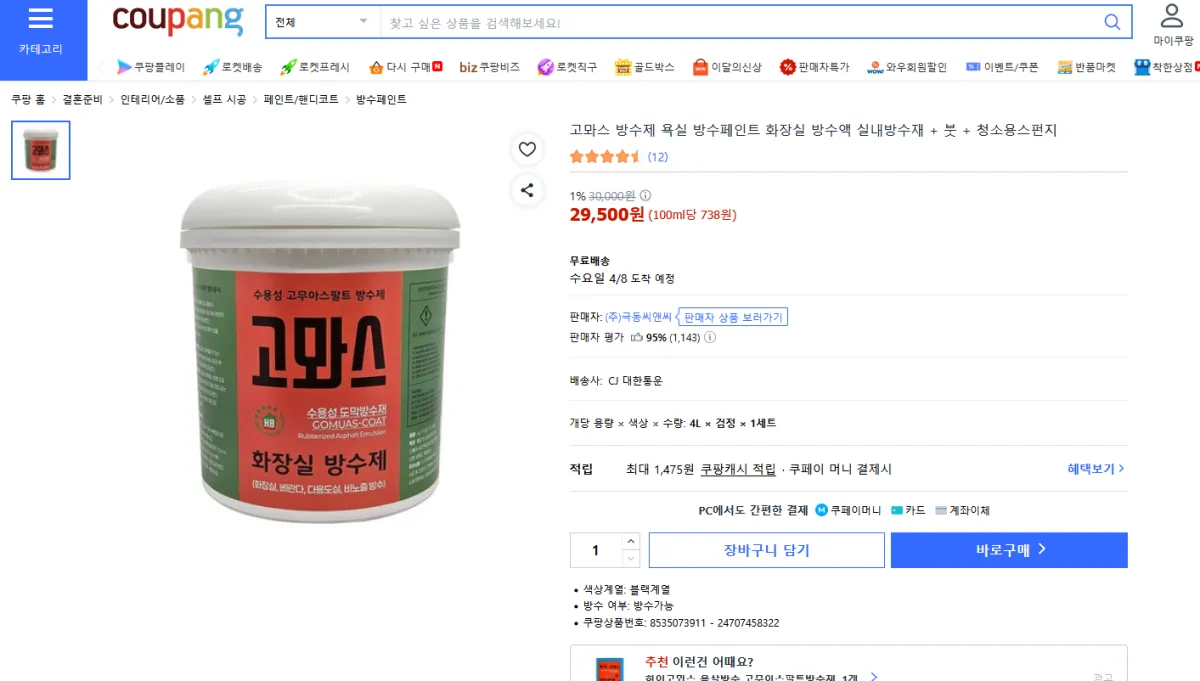Viewport: 1200px width, 681px height.
Task: Expand 혜택보기 benefits details
Action: pyautogui.click(x=1095, y=468)
